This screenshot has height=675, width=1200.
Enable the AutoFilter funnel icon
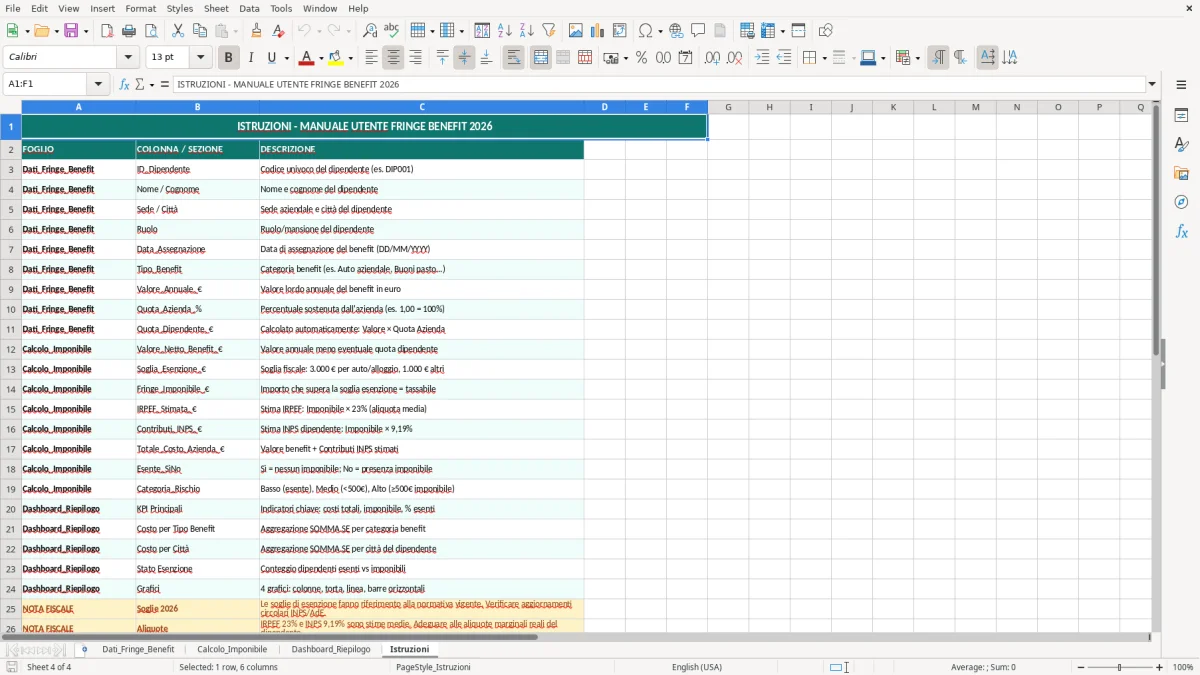(549, 31)
